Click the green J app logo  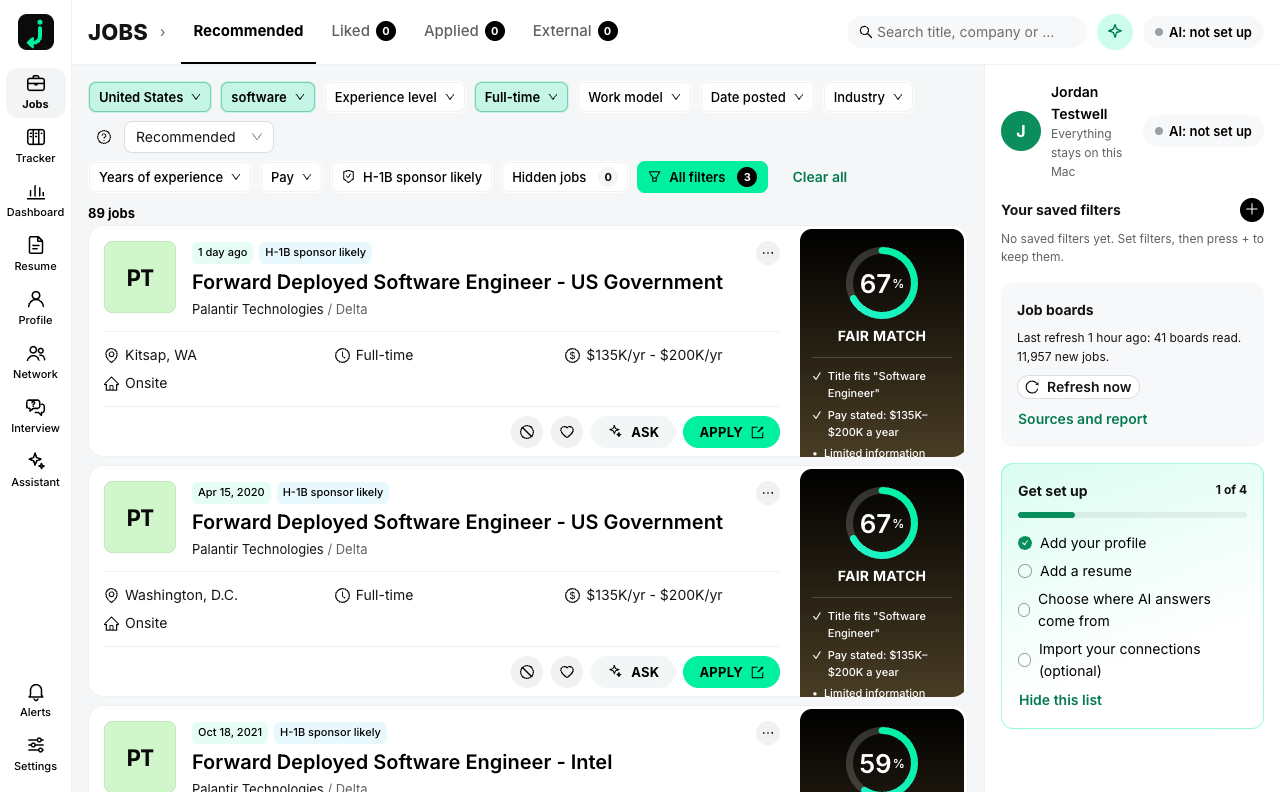(x=36, y=32)
